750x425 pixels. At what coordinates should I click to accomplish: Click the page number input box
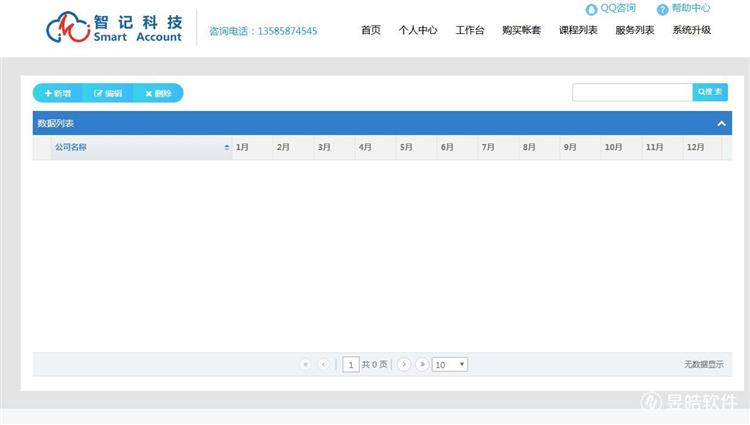tap(351, 365)
